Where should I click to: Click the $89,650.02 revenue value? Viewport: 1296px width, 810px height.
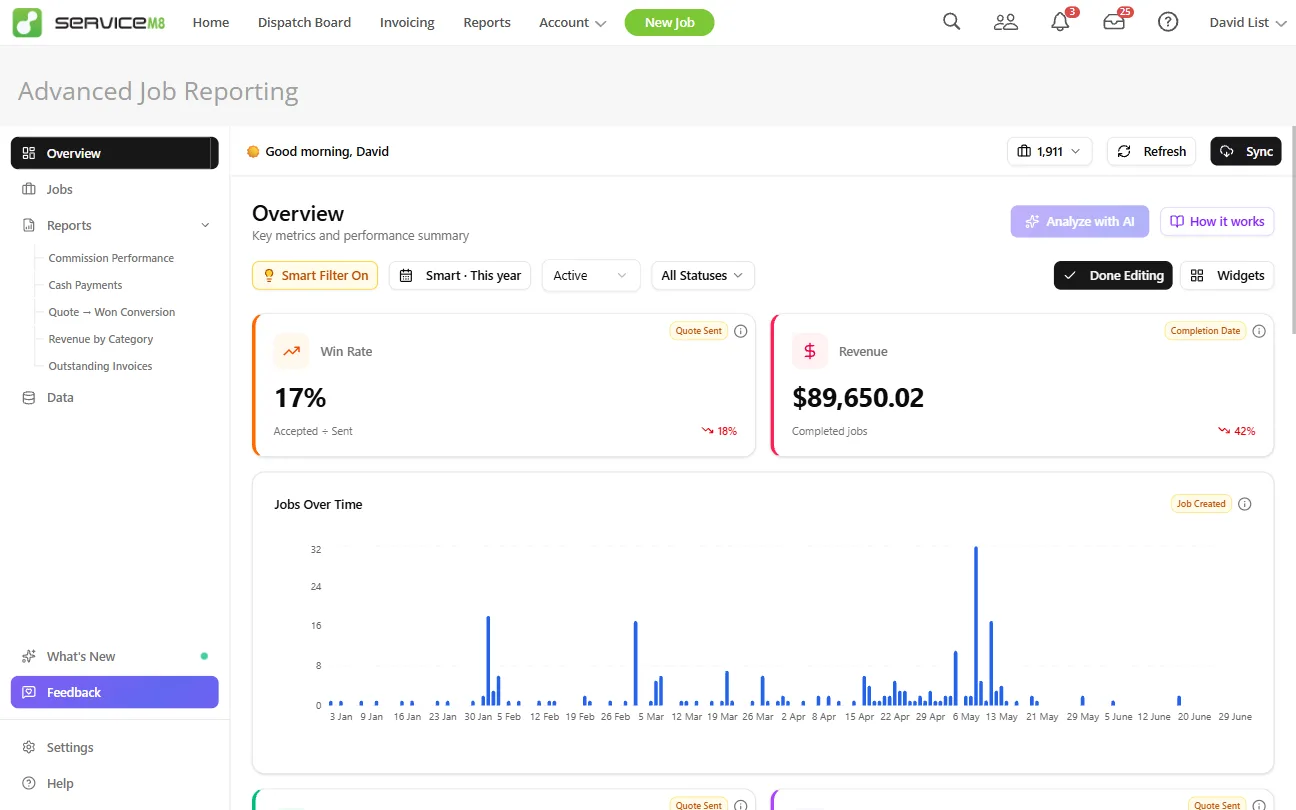click(858, 398)
